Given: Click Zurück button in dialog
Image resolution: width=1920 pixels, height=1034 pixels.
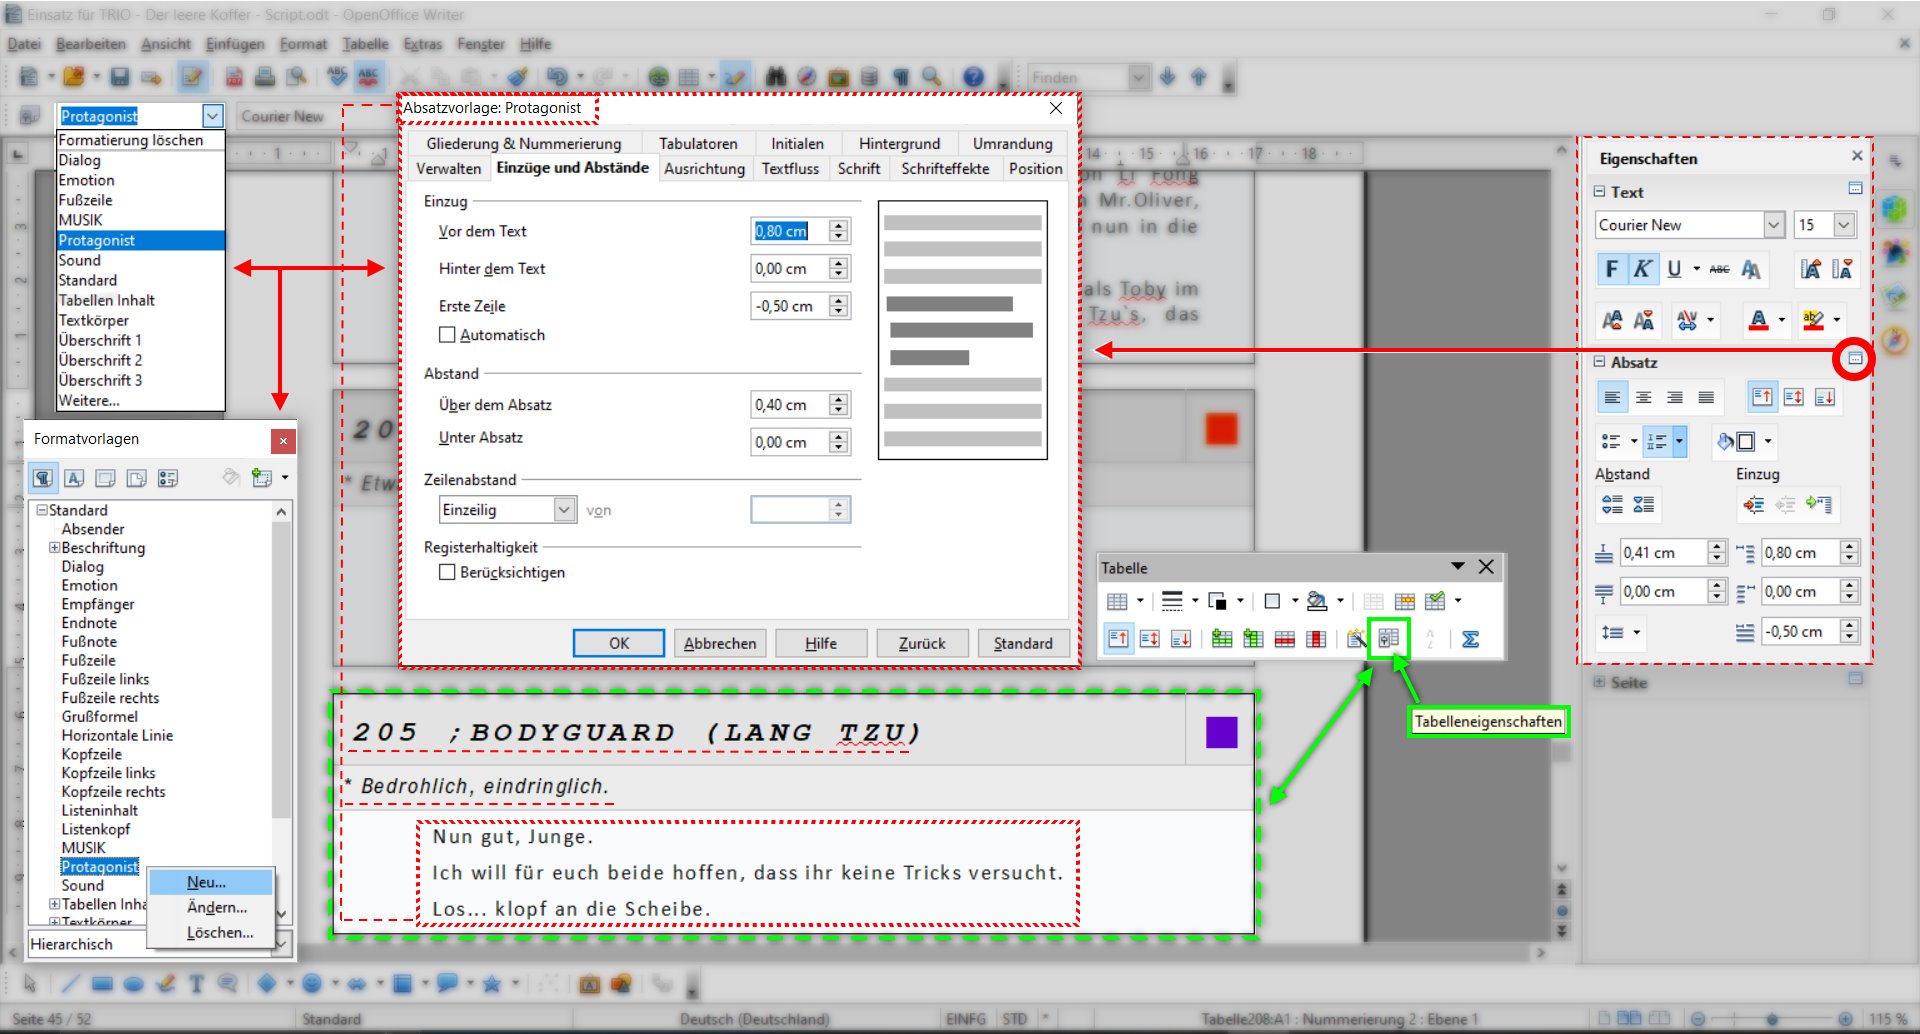Looking at the screenshot, I should [x=922, y=643].
